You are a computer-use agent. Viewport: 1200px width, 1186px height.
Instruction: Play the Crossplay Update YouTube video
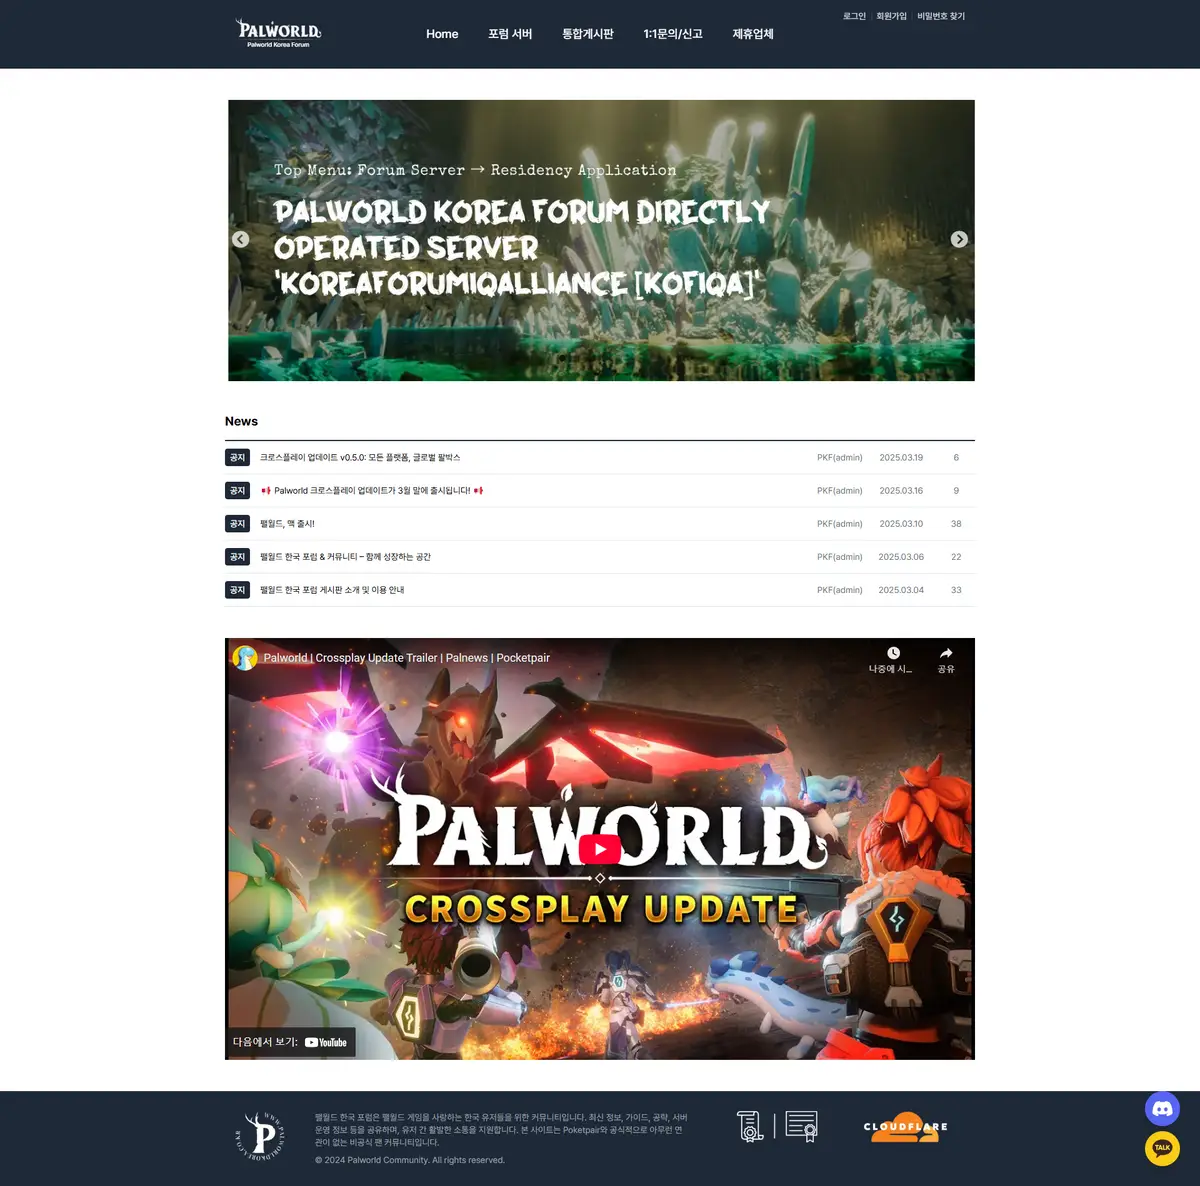600,849
